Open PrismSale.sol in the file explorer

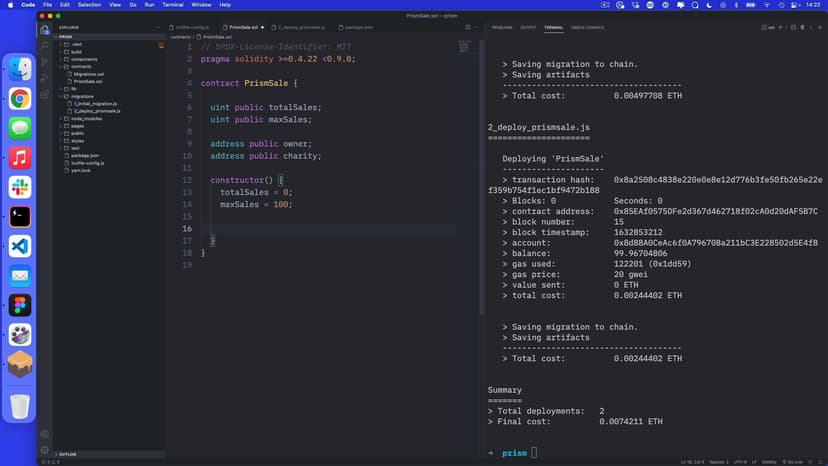tap(90, 81)
